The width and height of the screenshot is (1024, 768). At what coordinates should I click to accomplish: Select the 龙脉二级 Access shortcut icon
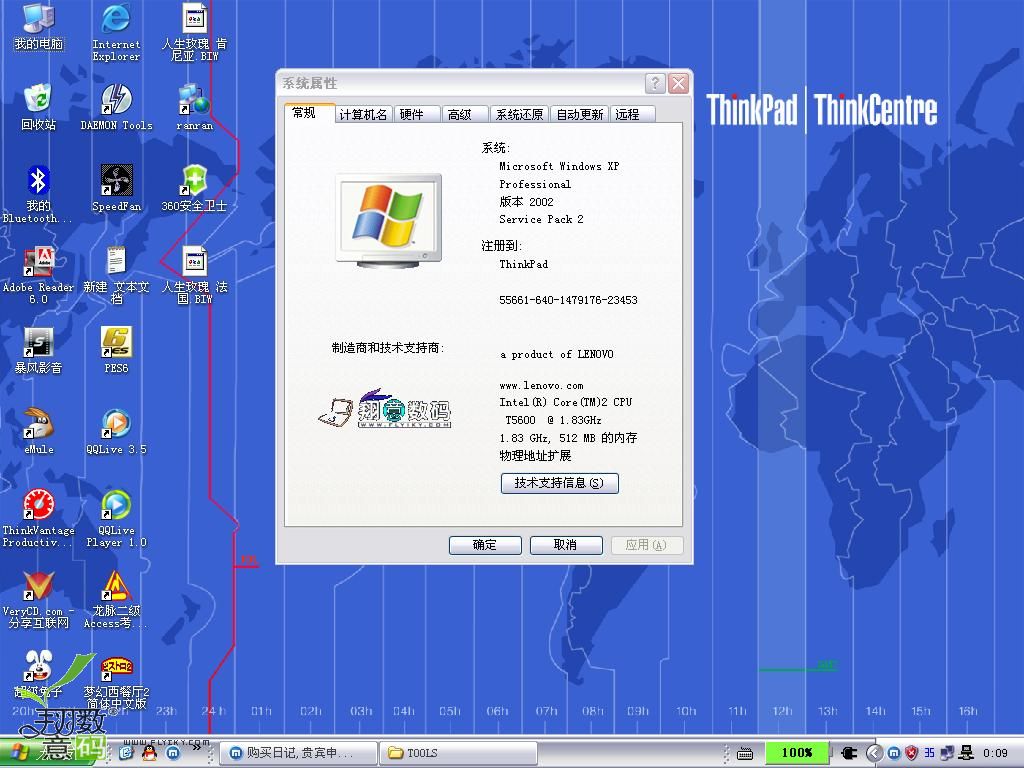click(116, 599)
